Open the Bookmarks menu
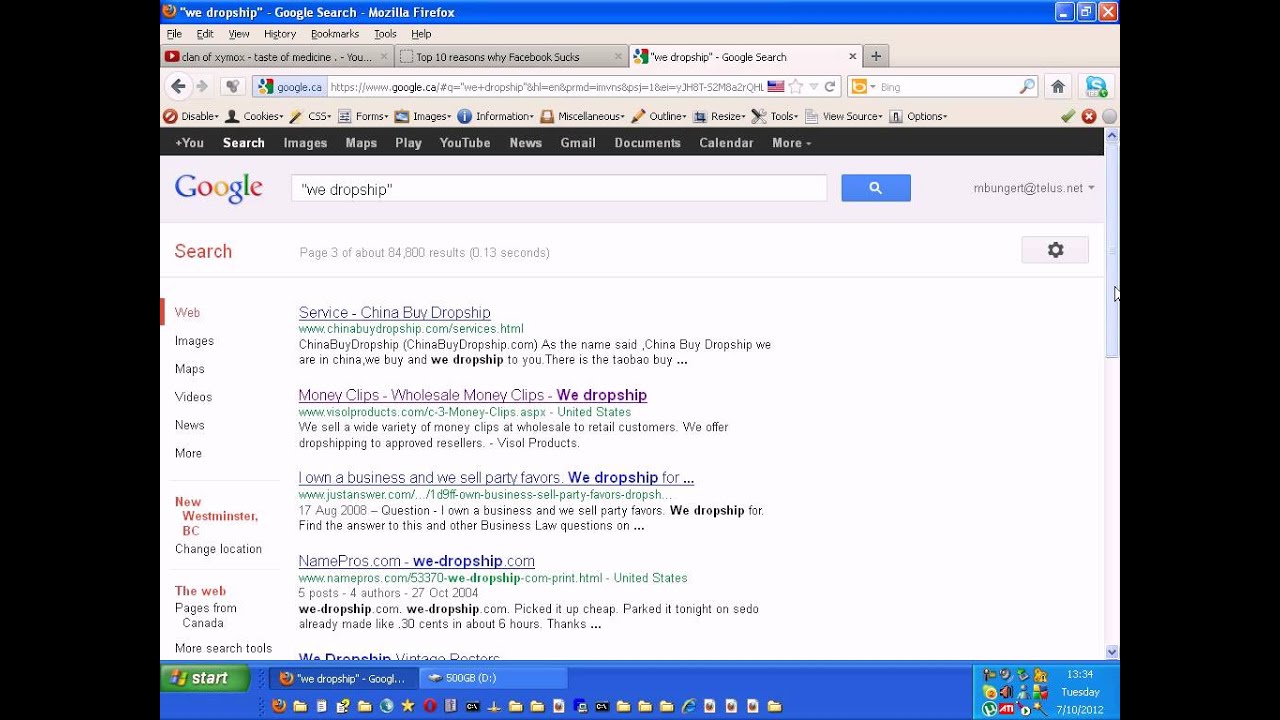This screenshot has width=1280, height=720. pyautogui.click(x=334, y=34)
